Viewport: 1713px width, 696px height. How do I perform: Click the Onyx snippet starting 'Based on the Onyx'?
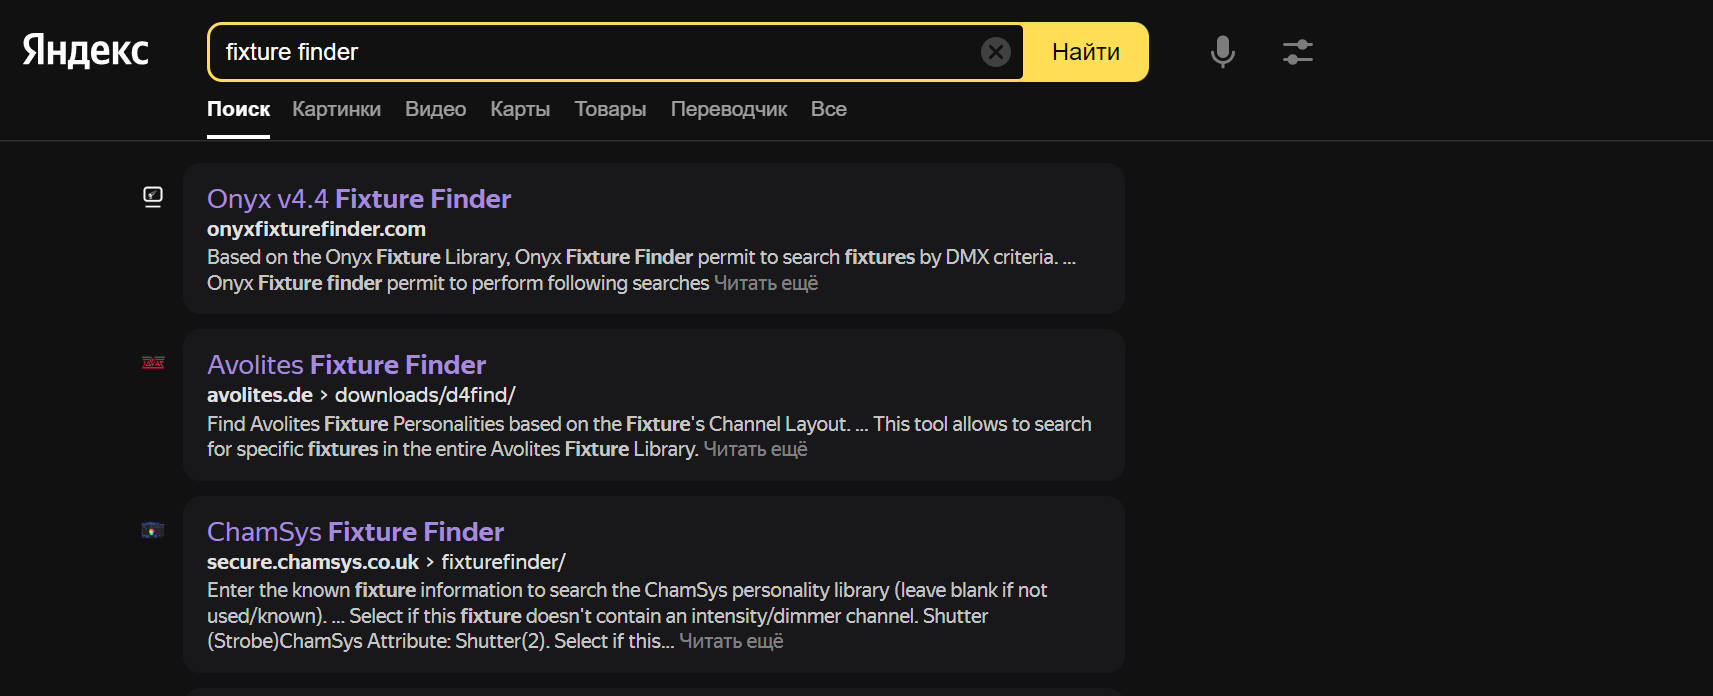(641, 270)
